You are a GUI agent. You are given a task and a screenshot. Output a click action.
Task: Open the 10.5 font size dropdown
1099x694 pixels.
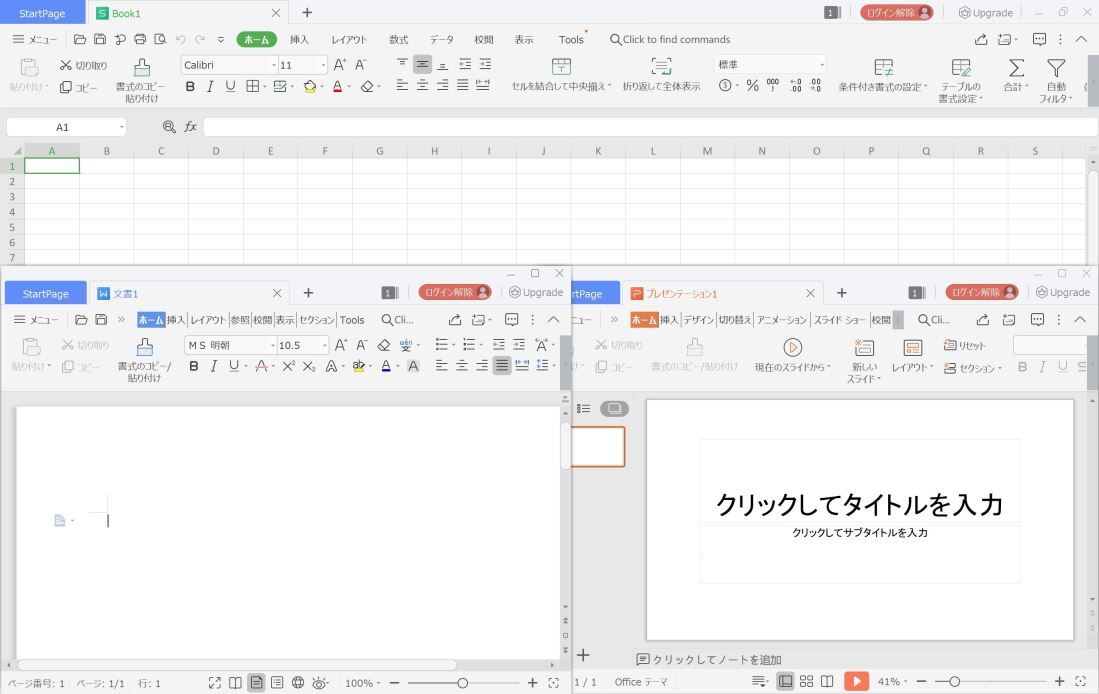pos(325,346)
